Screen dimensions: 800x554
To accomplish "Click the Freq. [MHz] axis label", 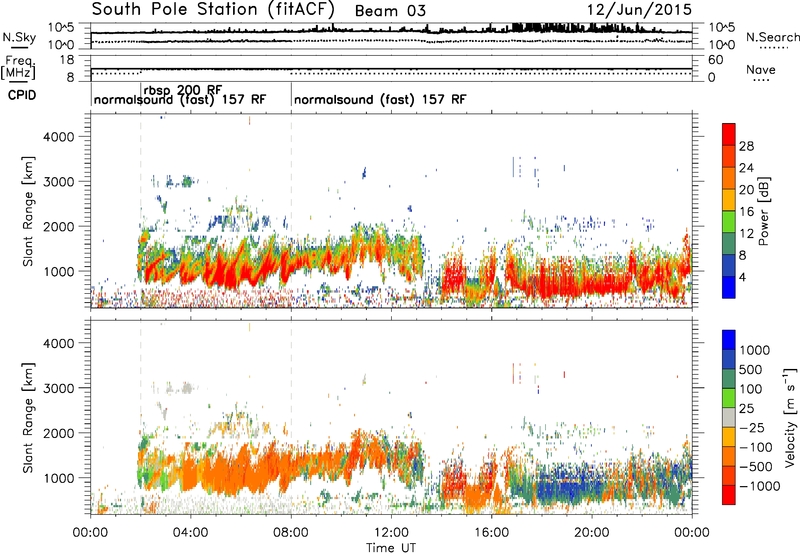I will [18, 68].
